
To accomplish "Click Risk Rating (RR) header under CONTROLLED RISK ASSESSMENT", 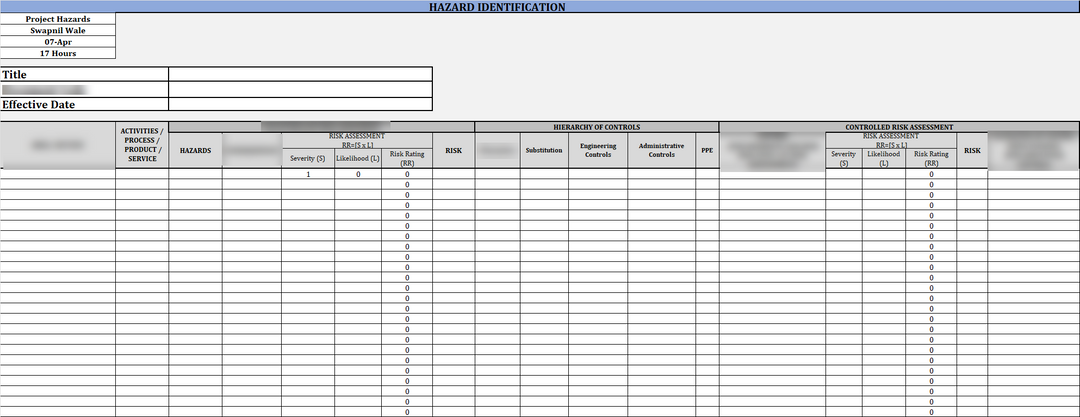I will click(x=931, y=159).
